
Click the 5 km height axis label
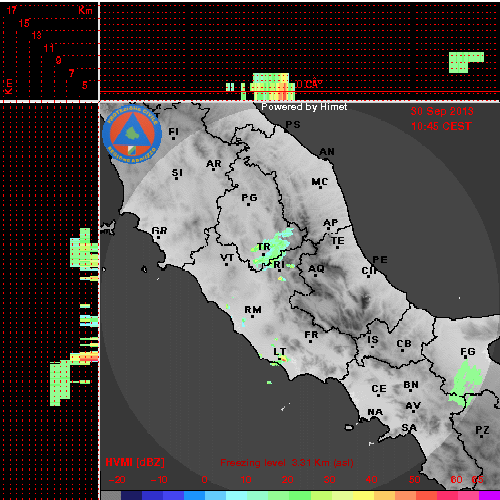click(x=85, y=85)
